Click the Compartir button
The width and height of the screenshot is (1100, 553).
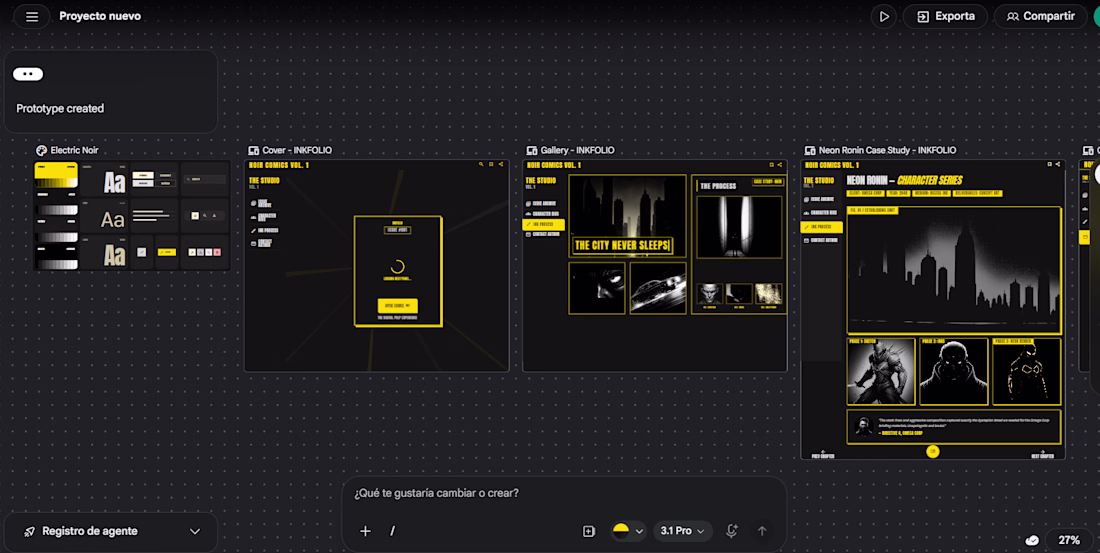(1040, 16)
